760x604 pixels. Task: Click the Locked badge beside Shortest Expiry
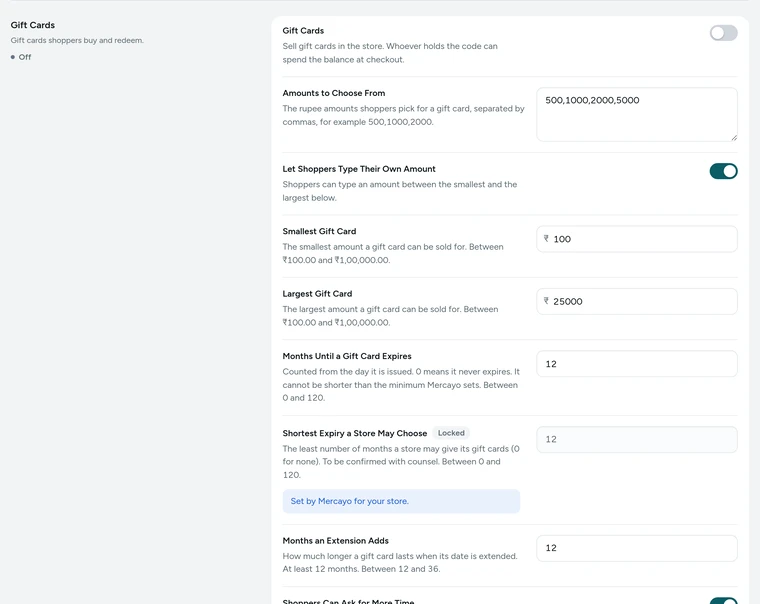[451, 433]
